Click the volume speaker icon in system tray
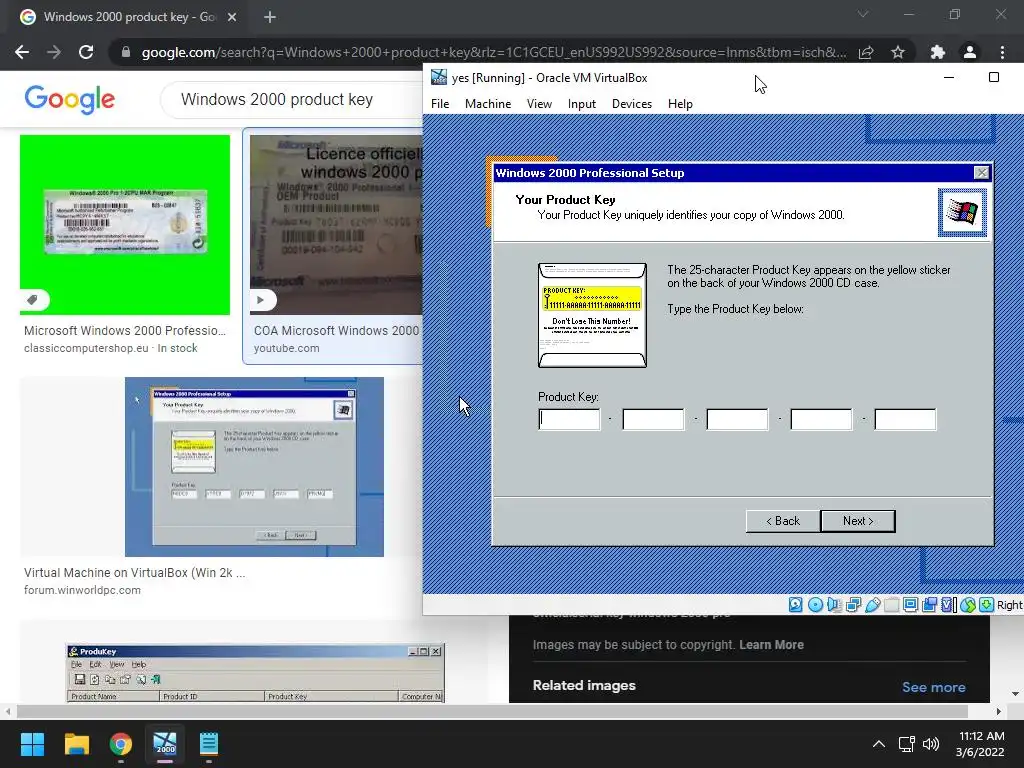 click(931, 744)
